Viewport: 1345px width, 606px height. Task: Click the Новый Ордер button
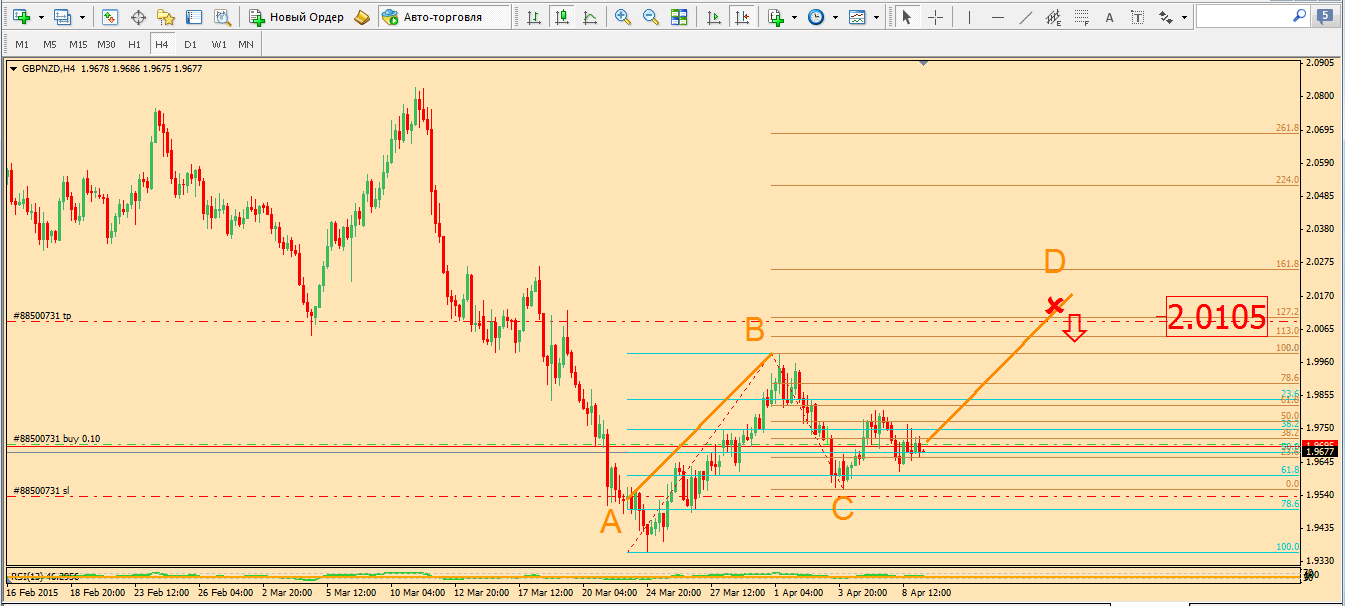pyautogui.click(x=297, y=17)
